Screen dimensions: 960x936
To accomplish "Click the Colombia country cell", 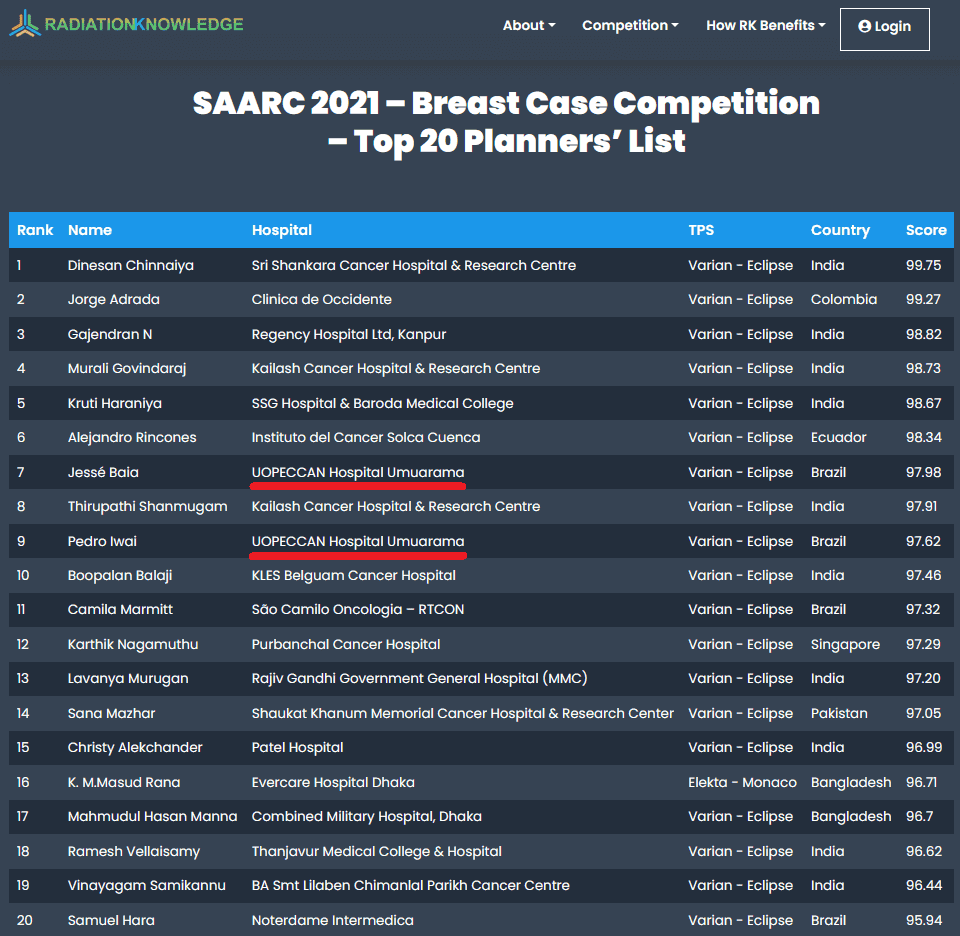I will tap(844, 299).
